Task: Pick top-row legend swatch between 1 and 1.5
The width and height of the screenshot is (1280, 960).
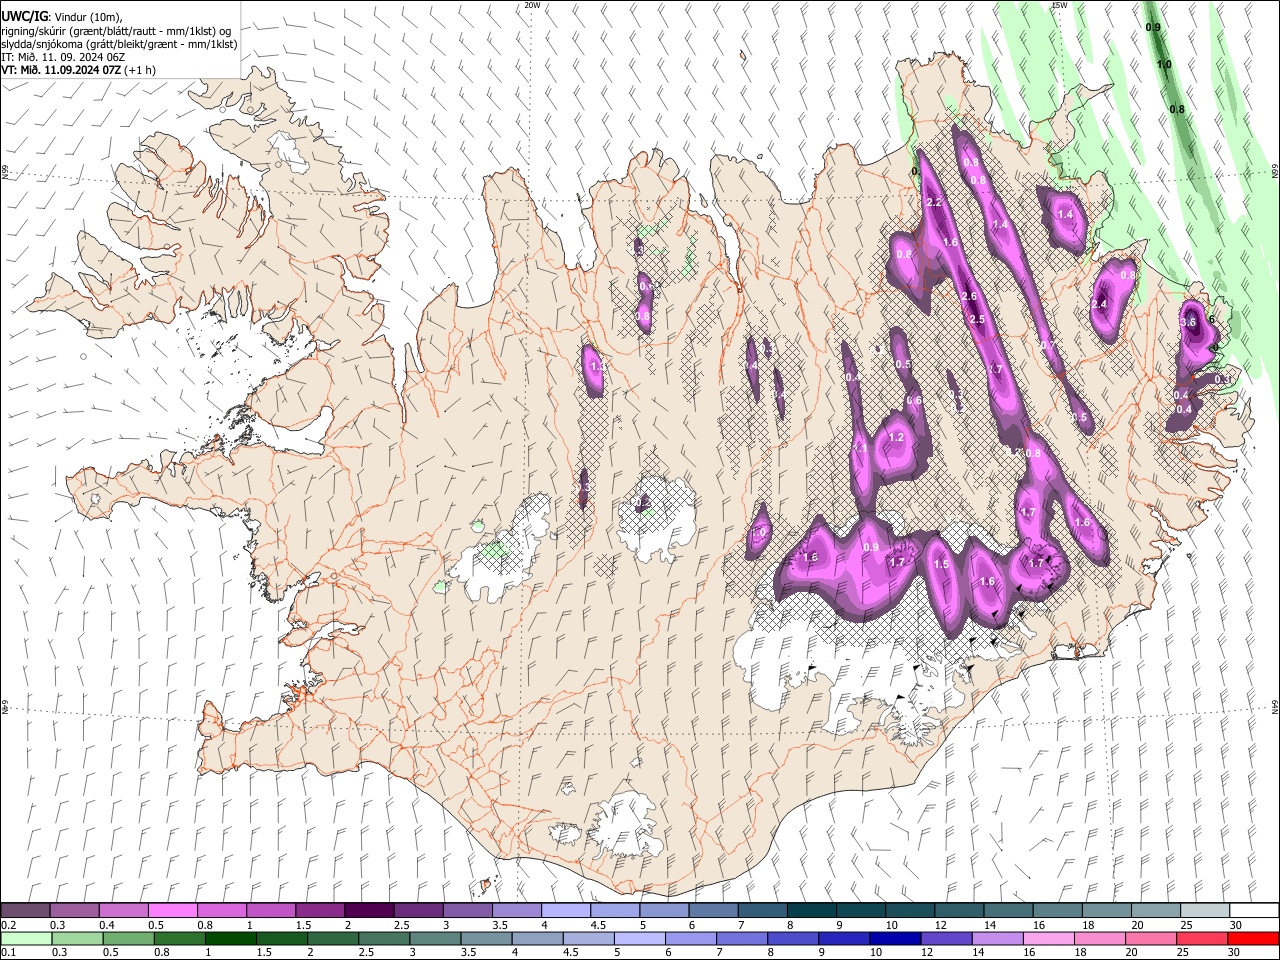Action: 270,911
